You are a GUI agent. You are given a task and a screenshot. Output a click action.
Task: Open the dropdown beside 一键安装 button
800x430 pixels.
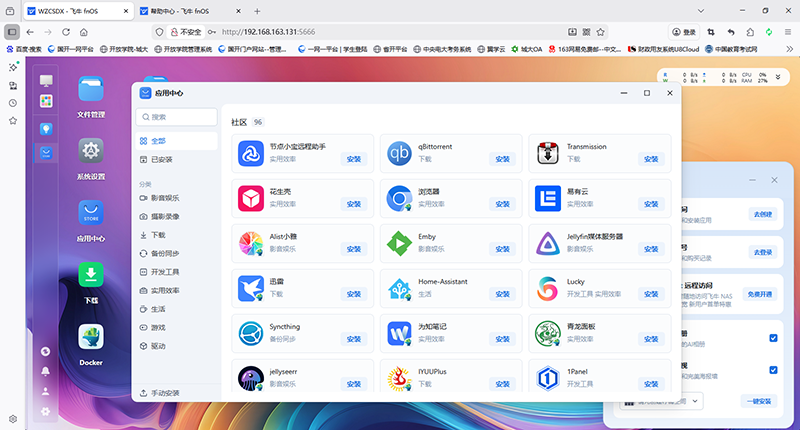pyautogui.click(x=694, y=401)
